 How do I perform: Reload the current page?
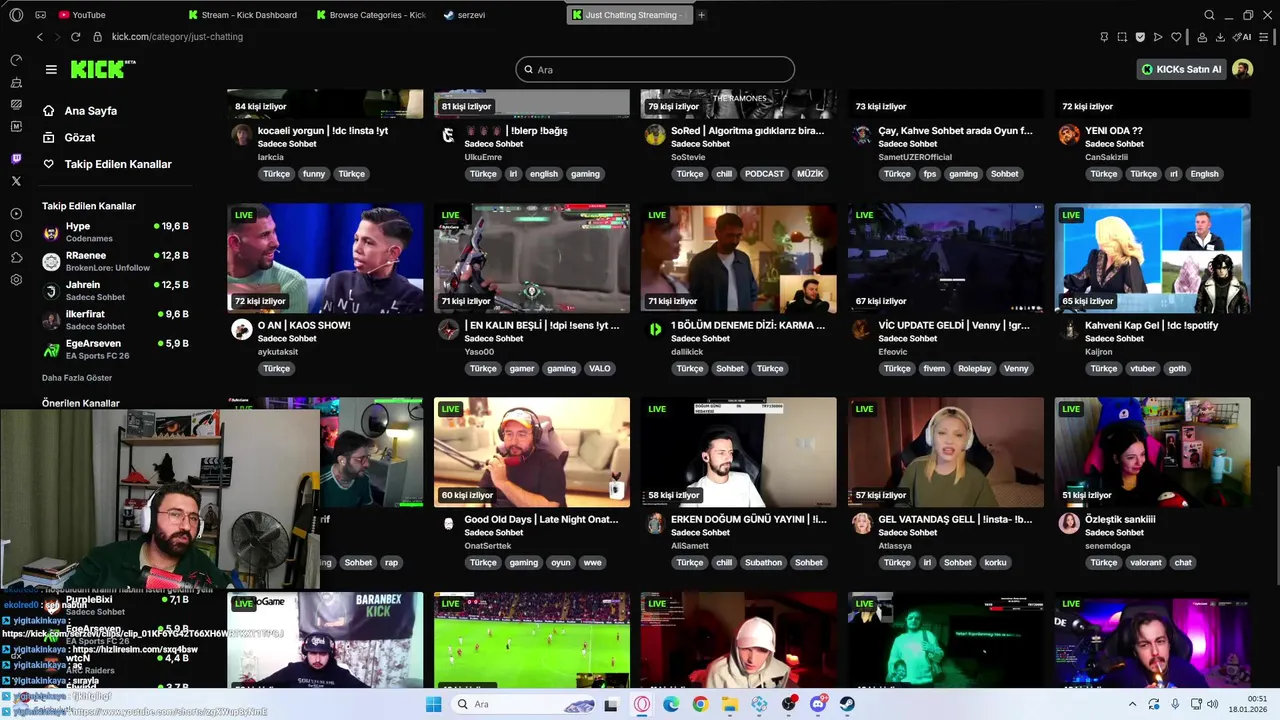76,37
